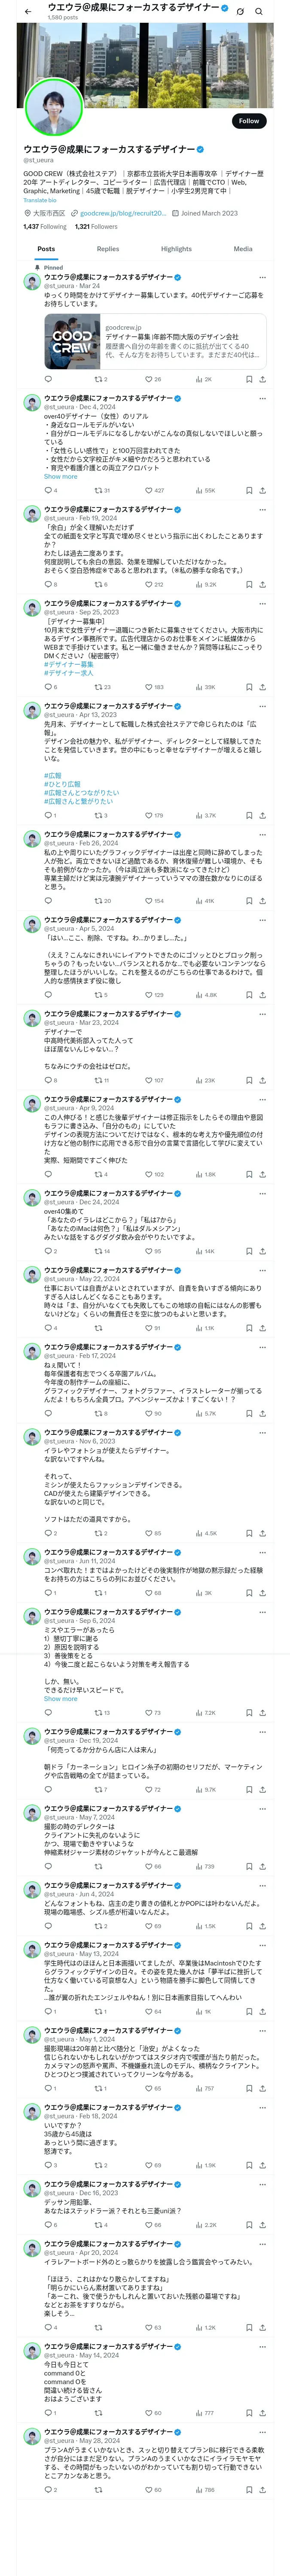The image size is (290, 2576).
Task: Repost the Dec 4 post with 31 reposts
Action: click(x=98, y=490)
